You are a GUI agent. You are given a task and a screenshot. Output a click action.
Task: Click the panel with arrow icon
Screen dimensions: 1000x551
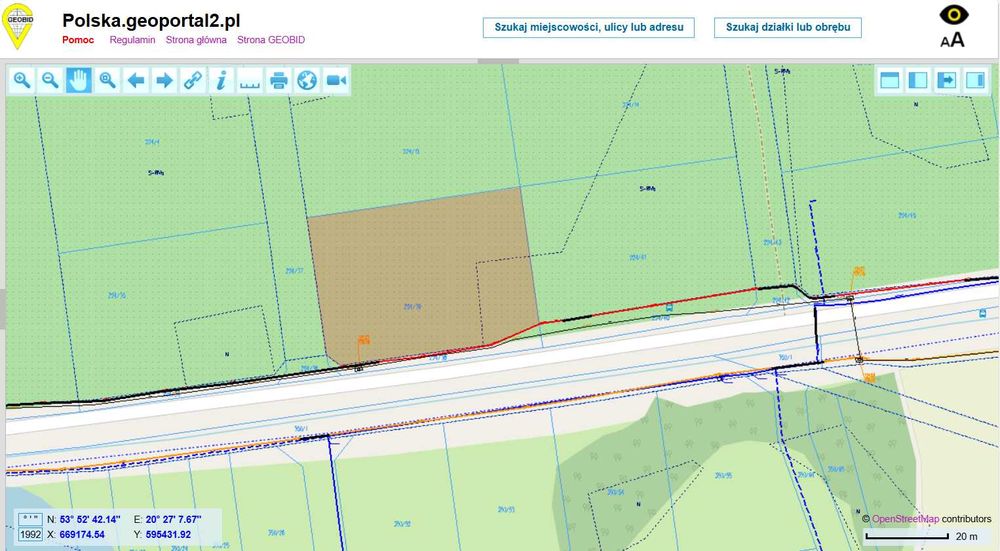tap(947, 80)
